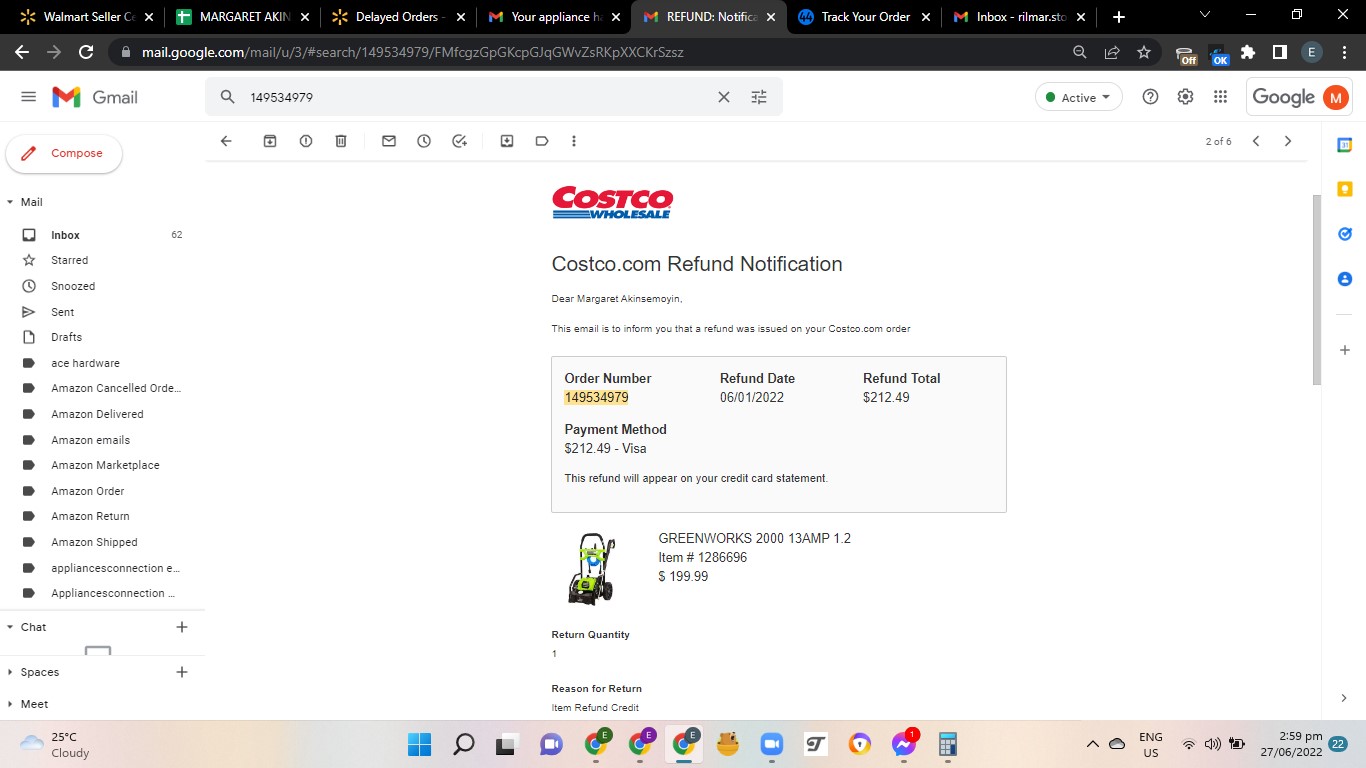This screenshot has width=1366, height=768.
Task: Mark email as unread envelope icon
Action: pyautogui.click(x=389, y=141)
